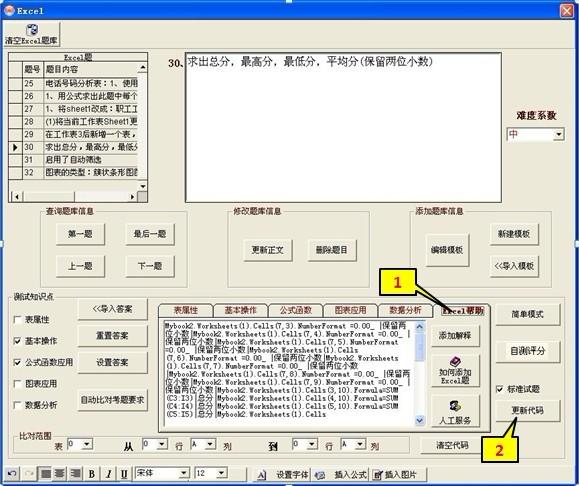Uncheck the 公式函数应用 checkbox

(17, 362)
